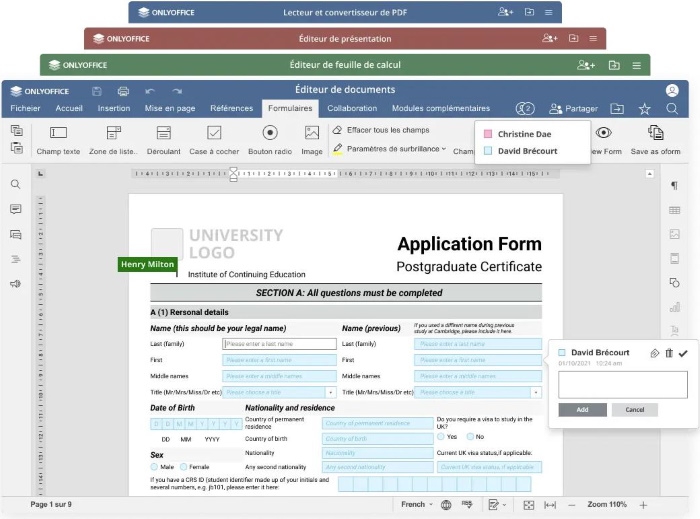
Task: Open the search panel in left sidebar
Action: click(16, 184)
